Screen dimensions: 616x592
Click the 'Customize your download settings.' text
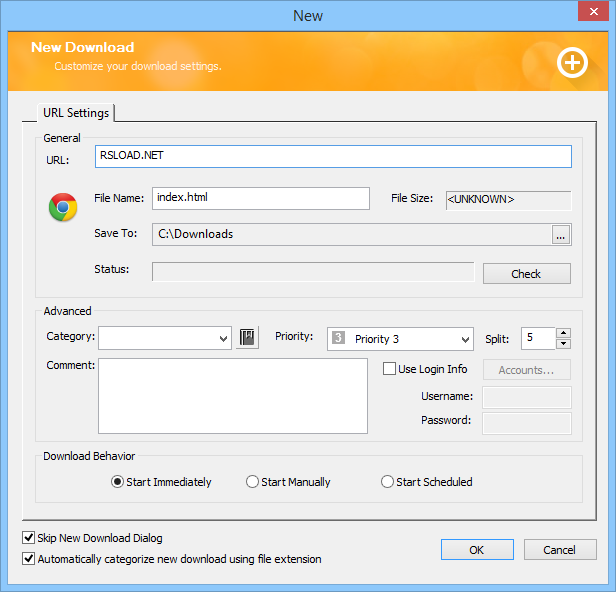pos(138,66)
